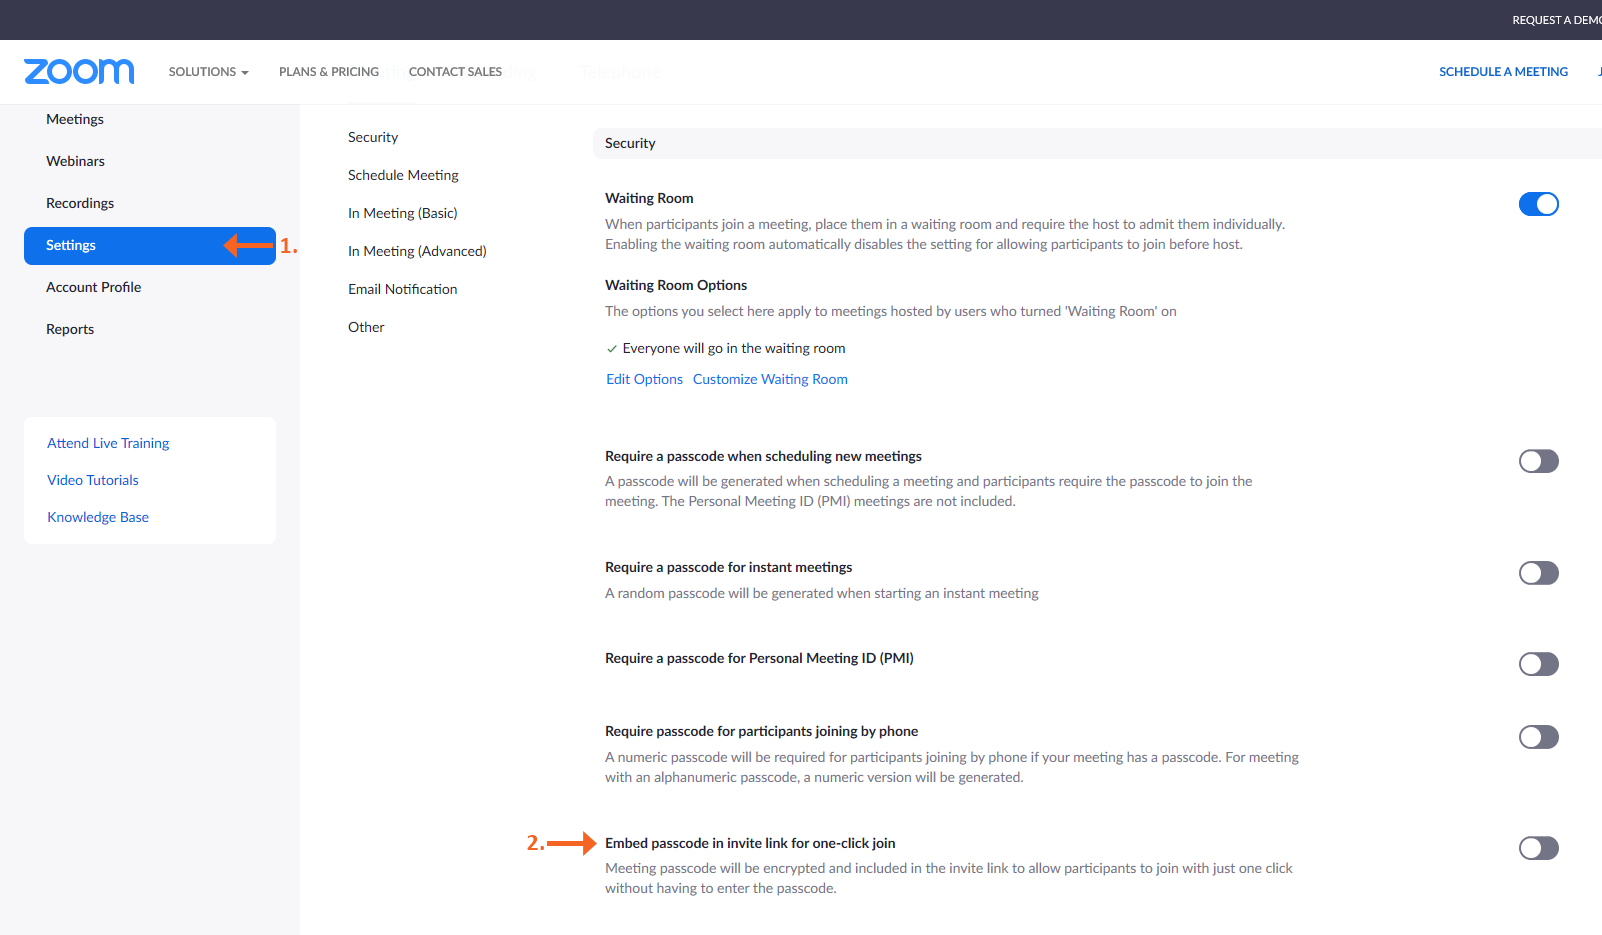
Task: Disable the Waiting Room toggle
Action: click(1538, 204)
